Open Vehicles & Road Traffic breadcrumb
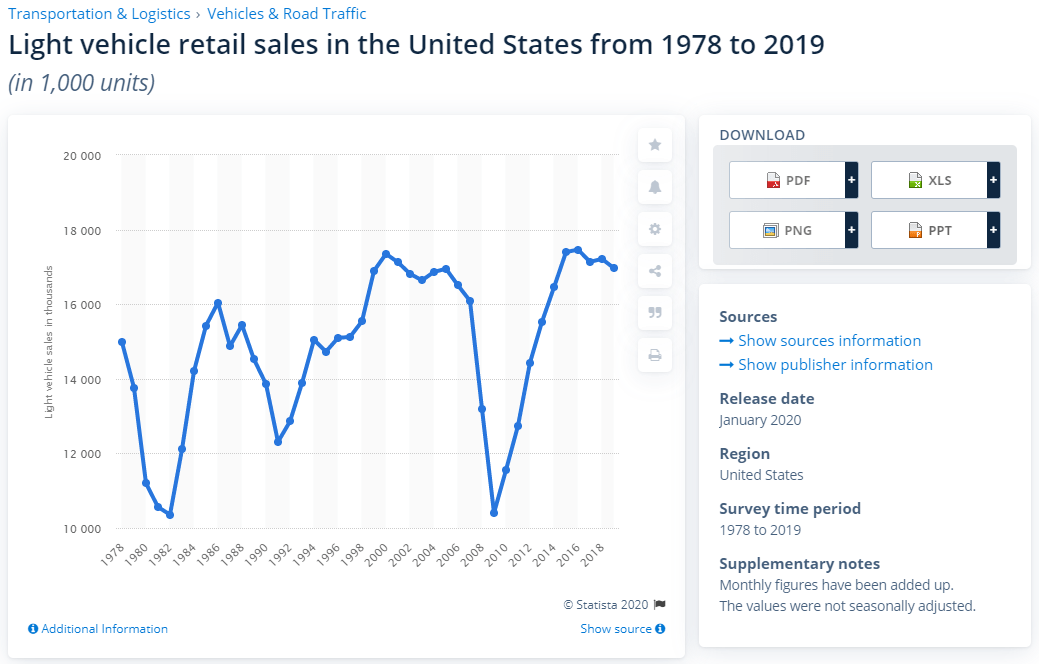 pyautogui.click(x=286, y=14)
